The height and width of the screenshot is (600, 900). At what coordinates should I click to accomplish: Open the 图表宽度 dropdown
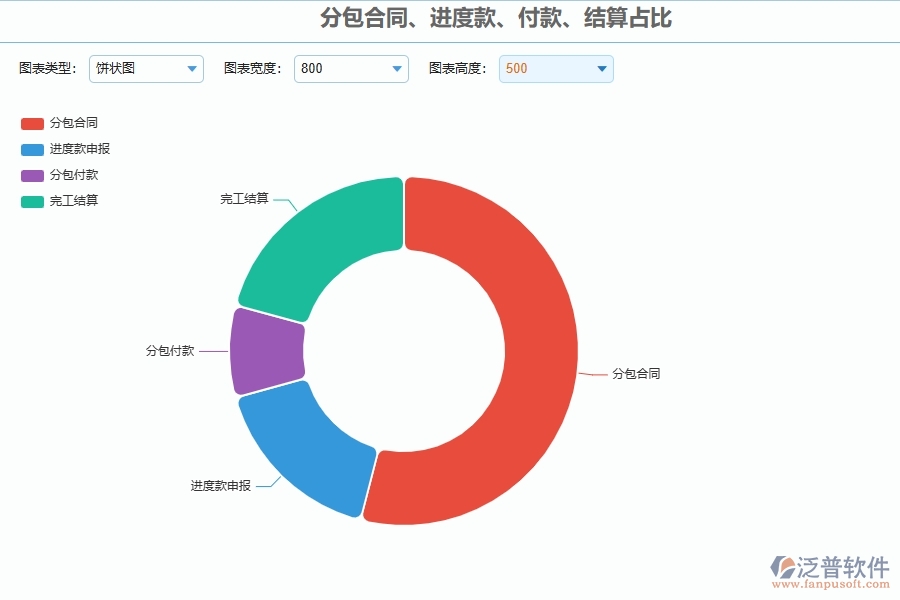pyautogui.click(x=396, y=69)
